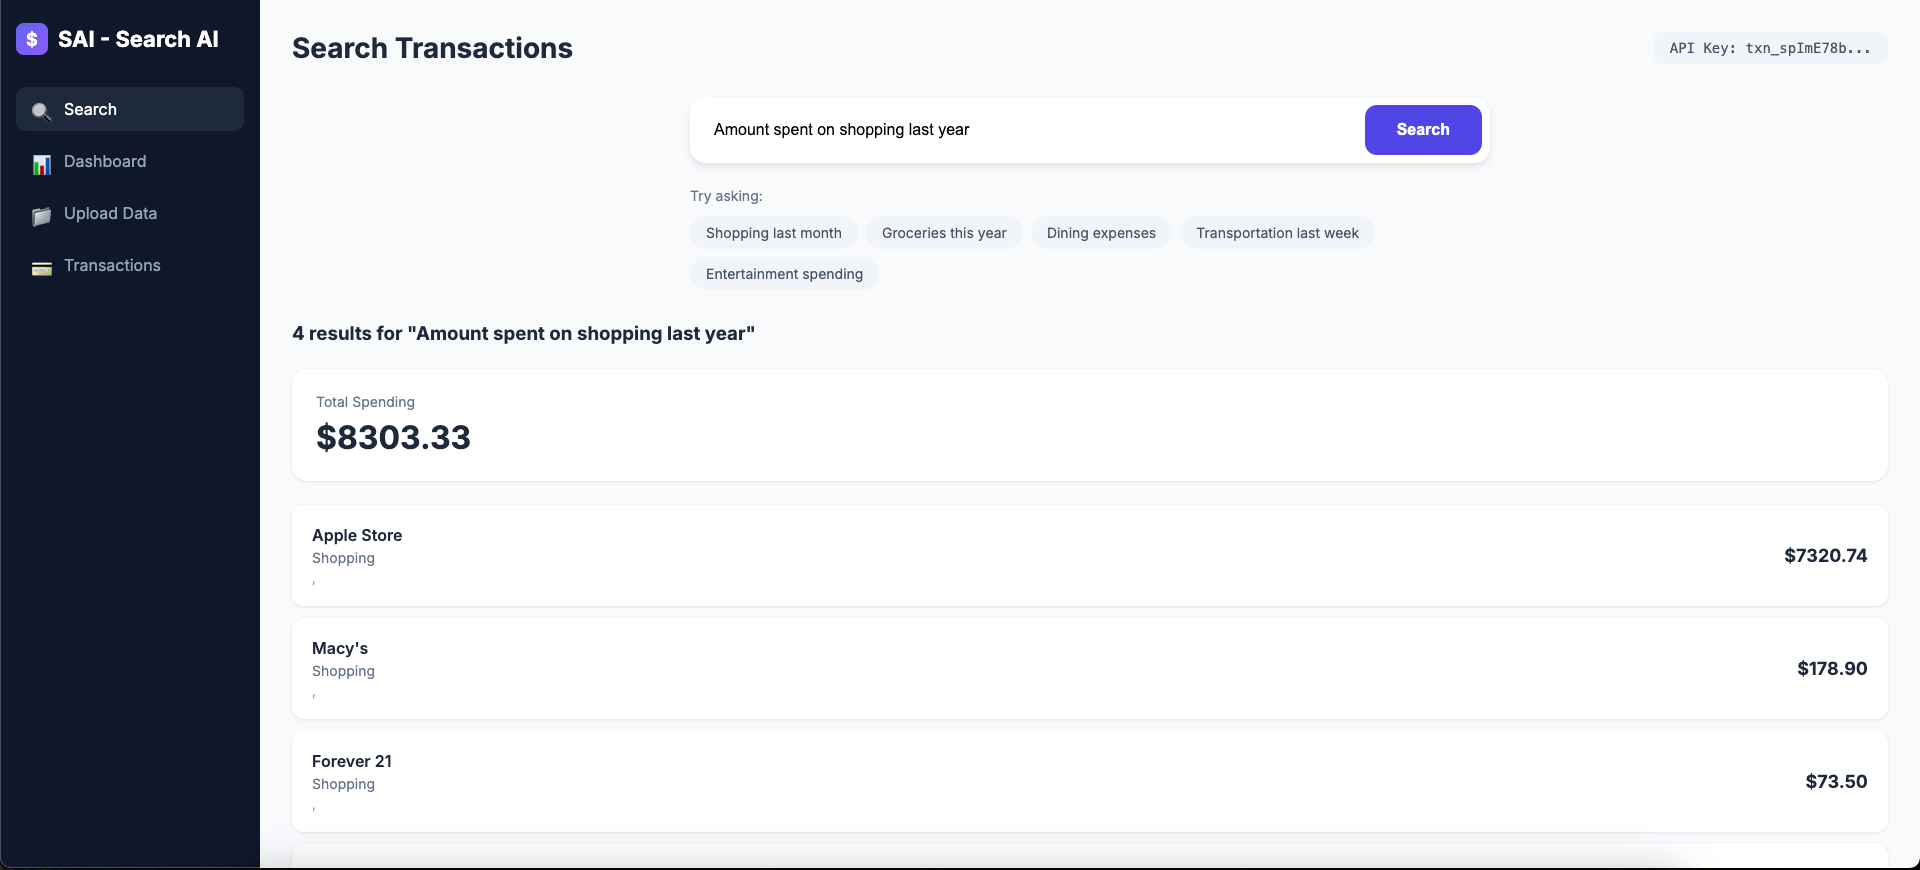Viewport: 1920px width, 870px height.
Task: Click the Total Spending label
Action: tap(365, 402)
